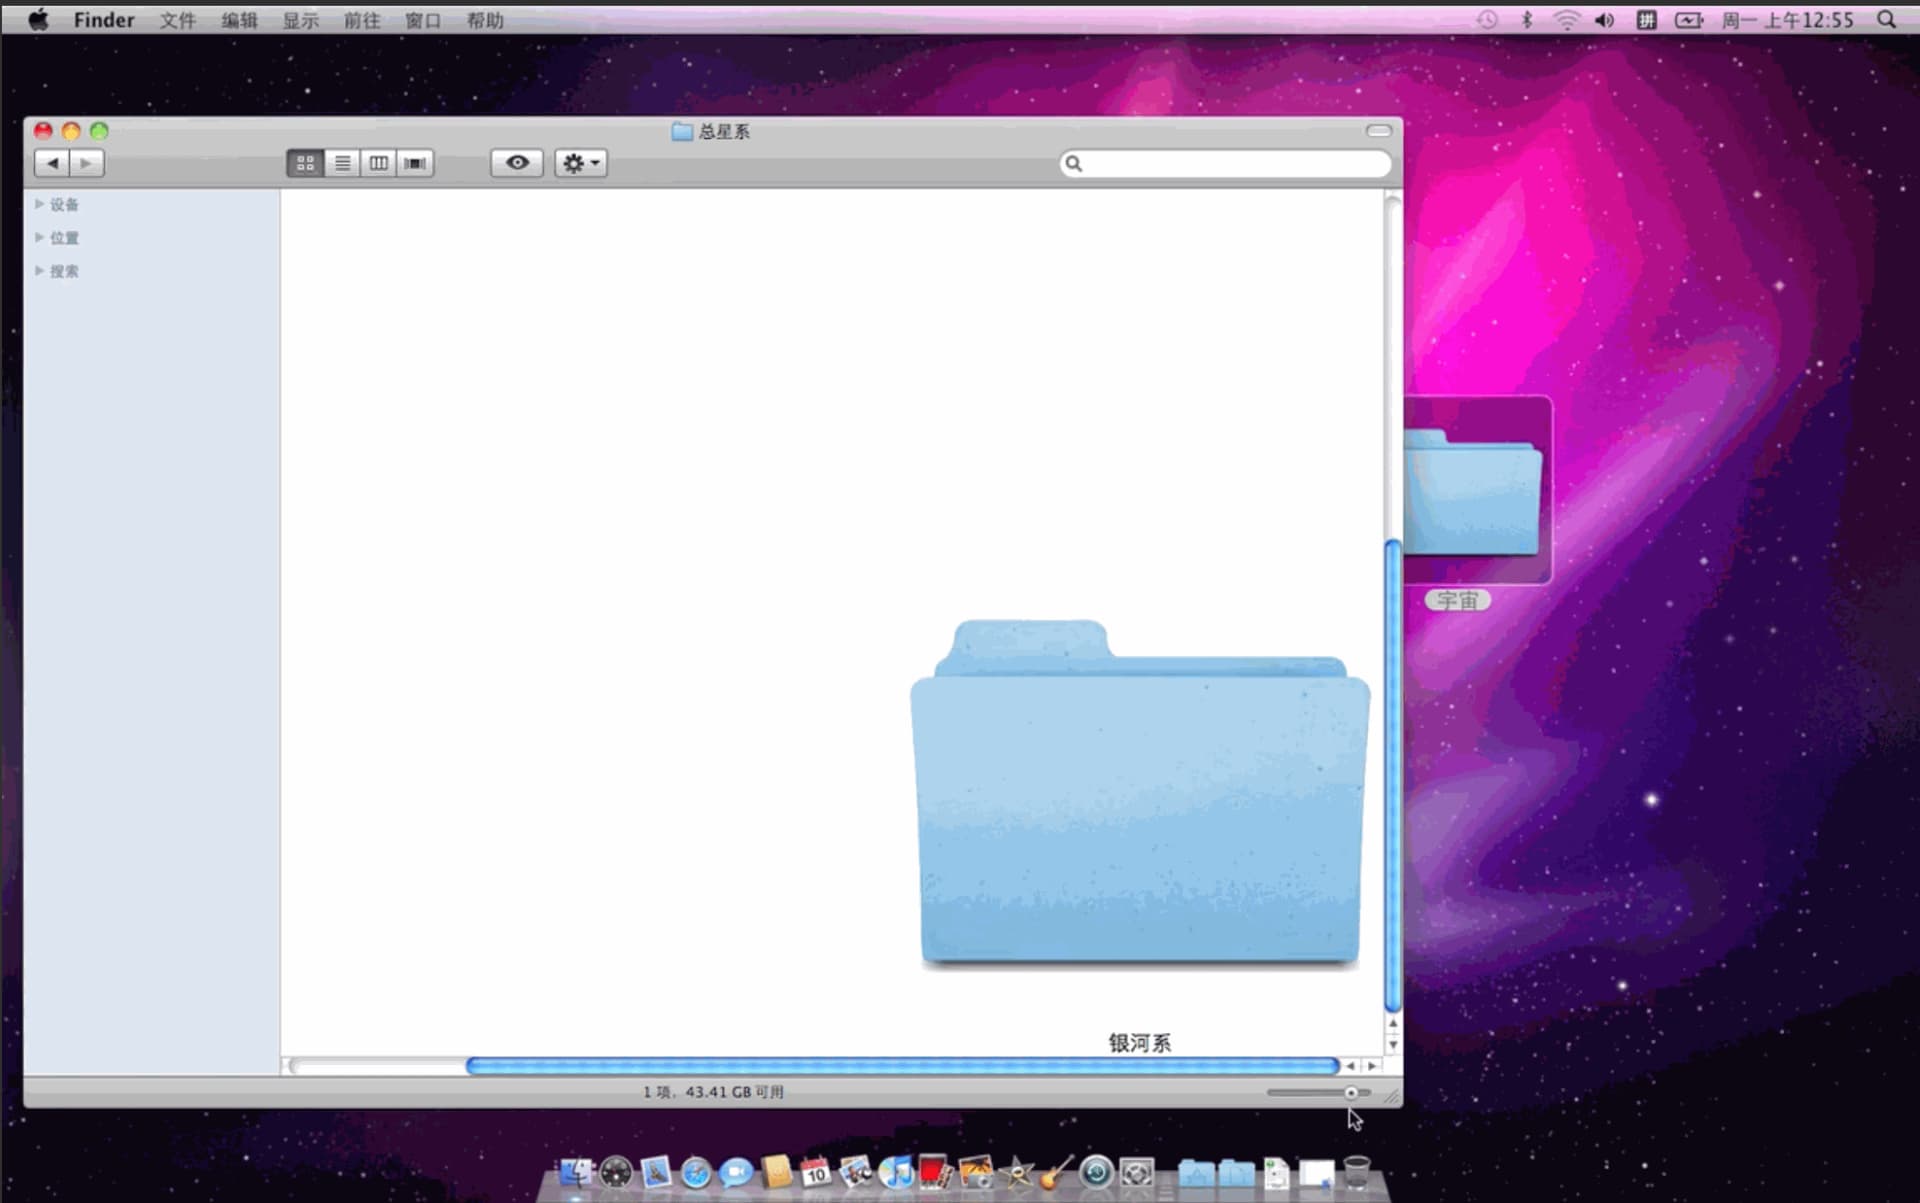Go forward with the right arrow button
This screenshot has width=1920, height=1203.
coord(87,163)
